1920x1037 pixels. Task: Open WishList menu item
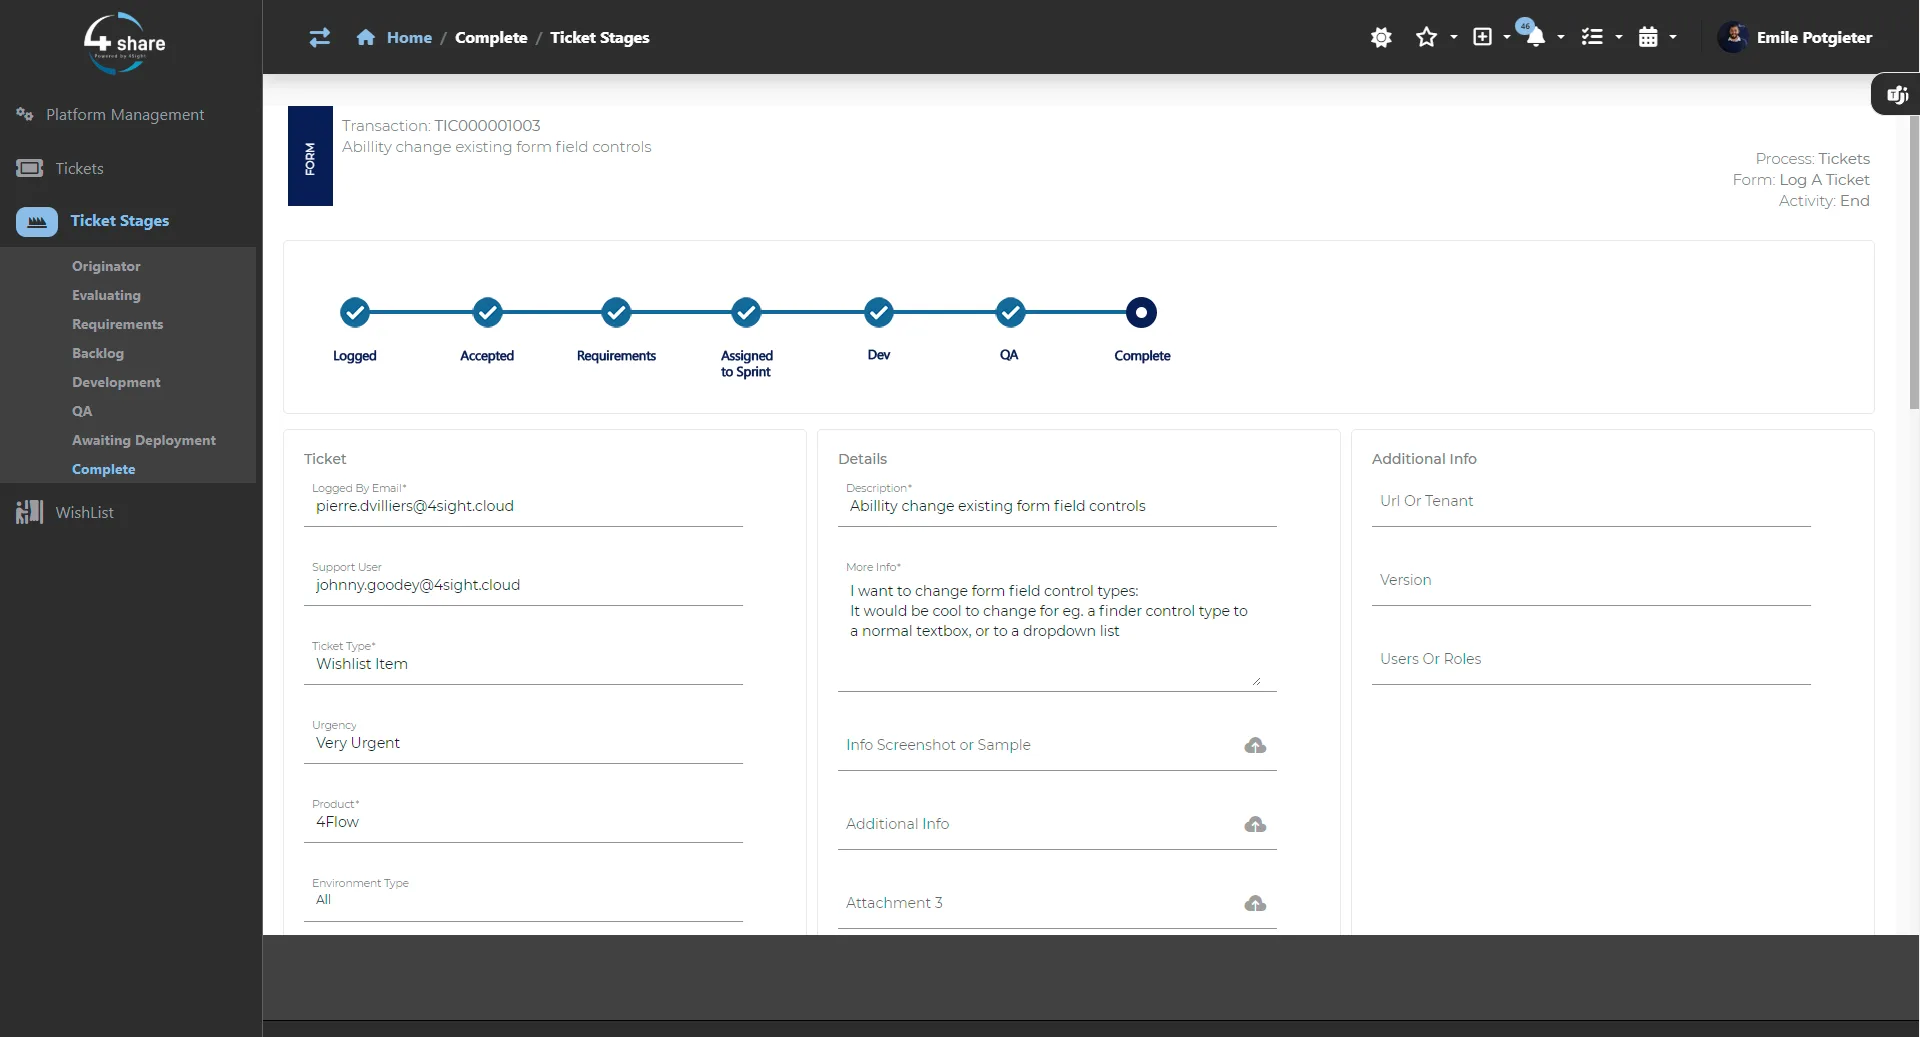(x=84, y=512)
